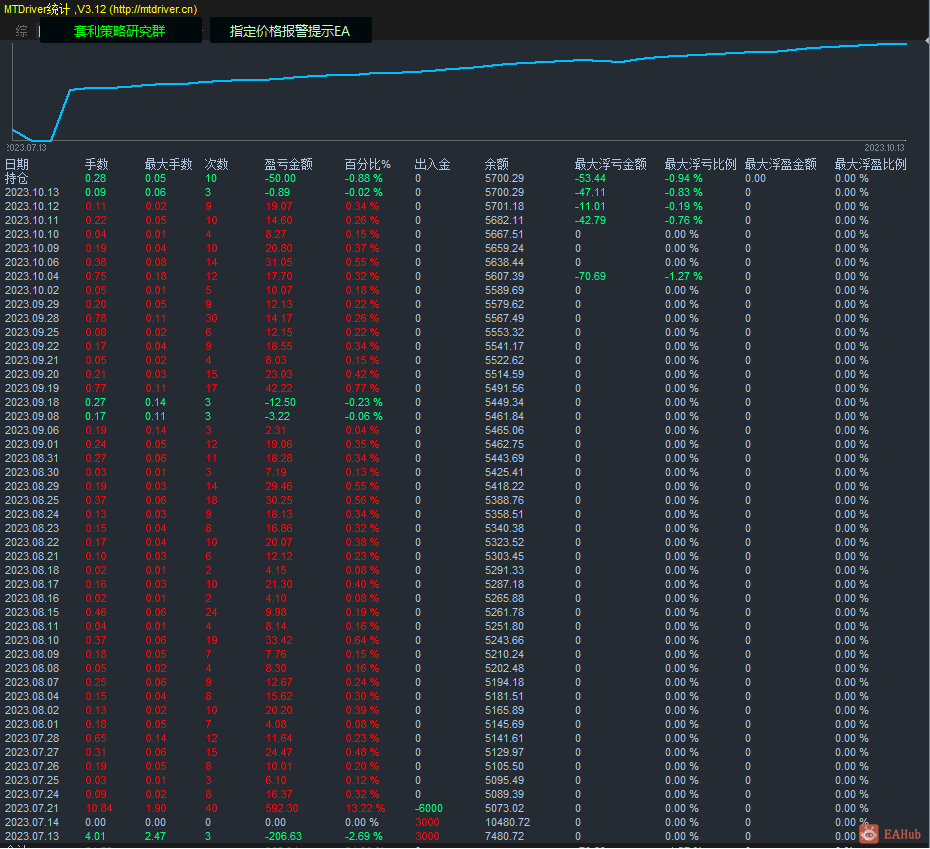Click the 5700.29 balance in 持仓 row
Image resolution: width=930 pixels, height=849 pixels.
pos(505,179)
